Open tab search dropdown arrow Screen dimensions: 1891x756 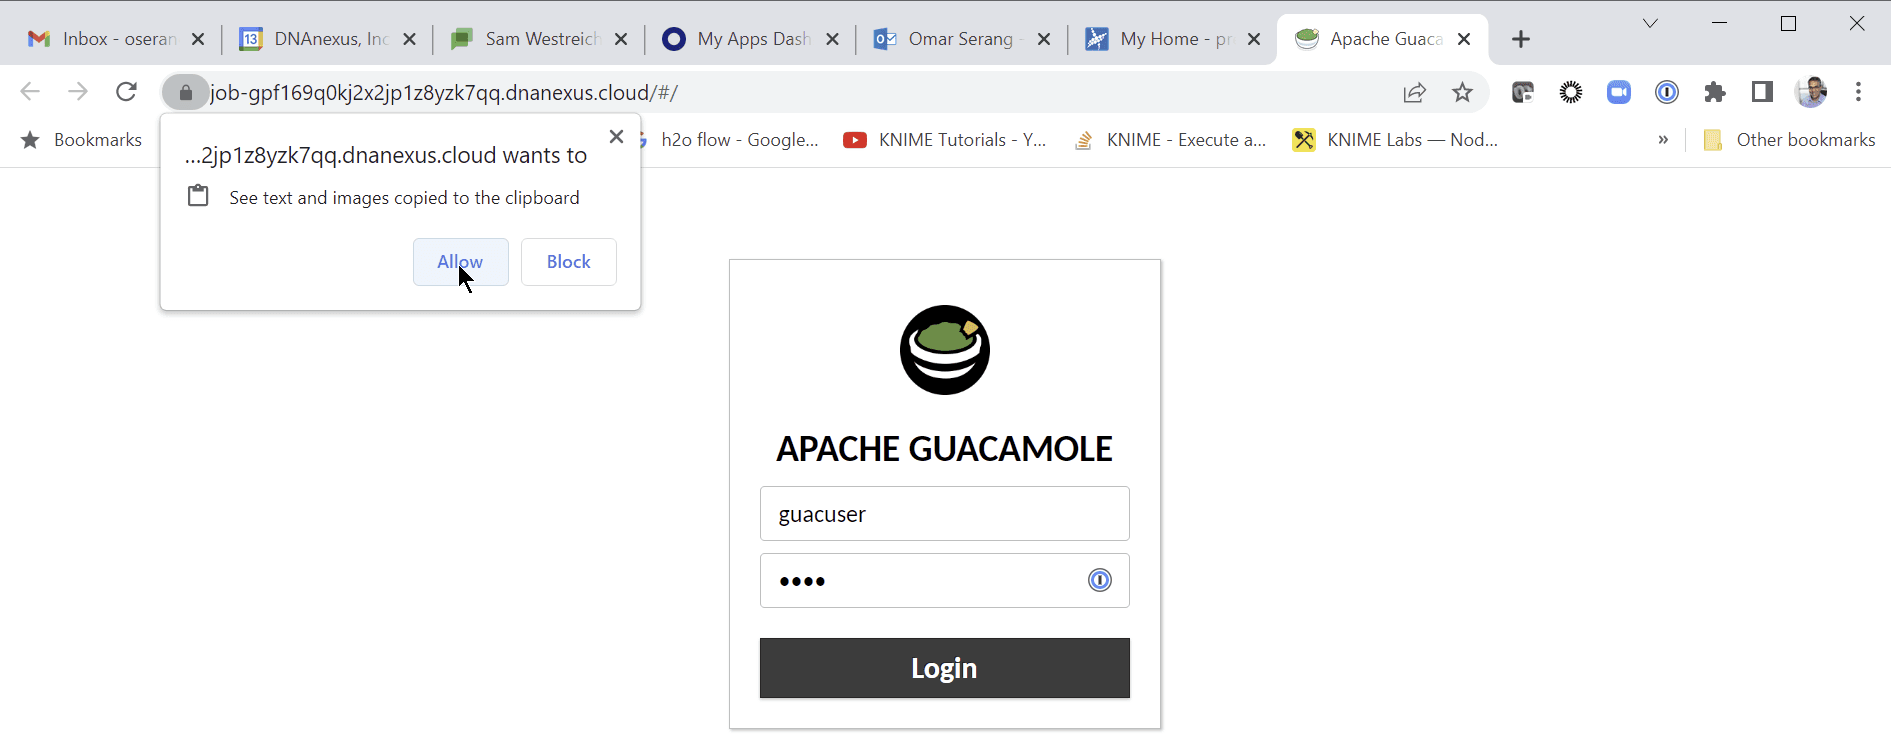click(x=1650, y=24)
